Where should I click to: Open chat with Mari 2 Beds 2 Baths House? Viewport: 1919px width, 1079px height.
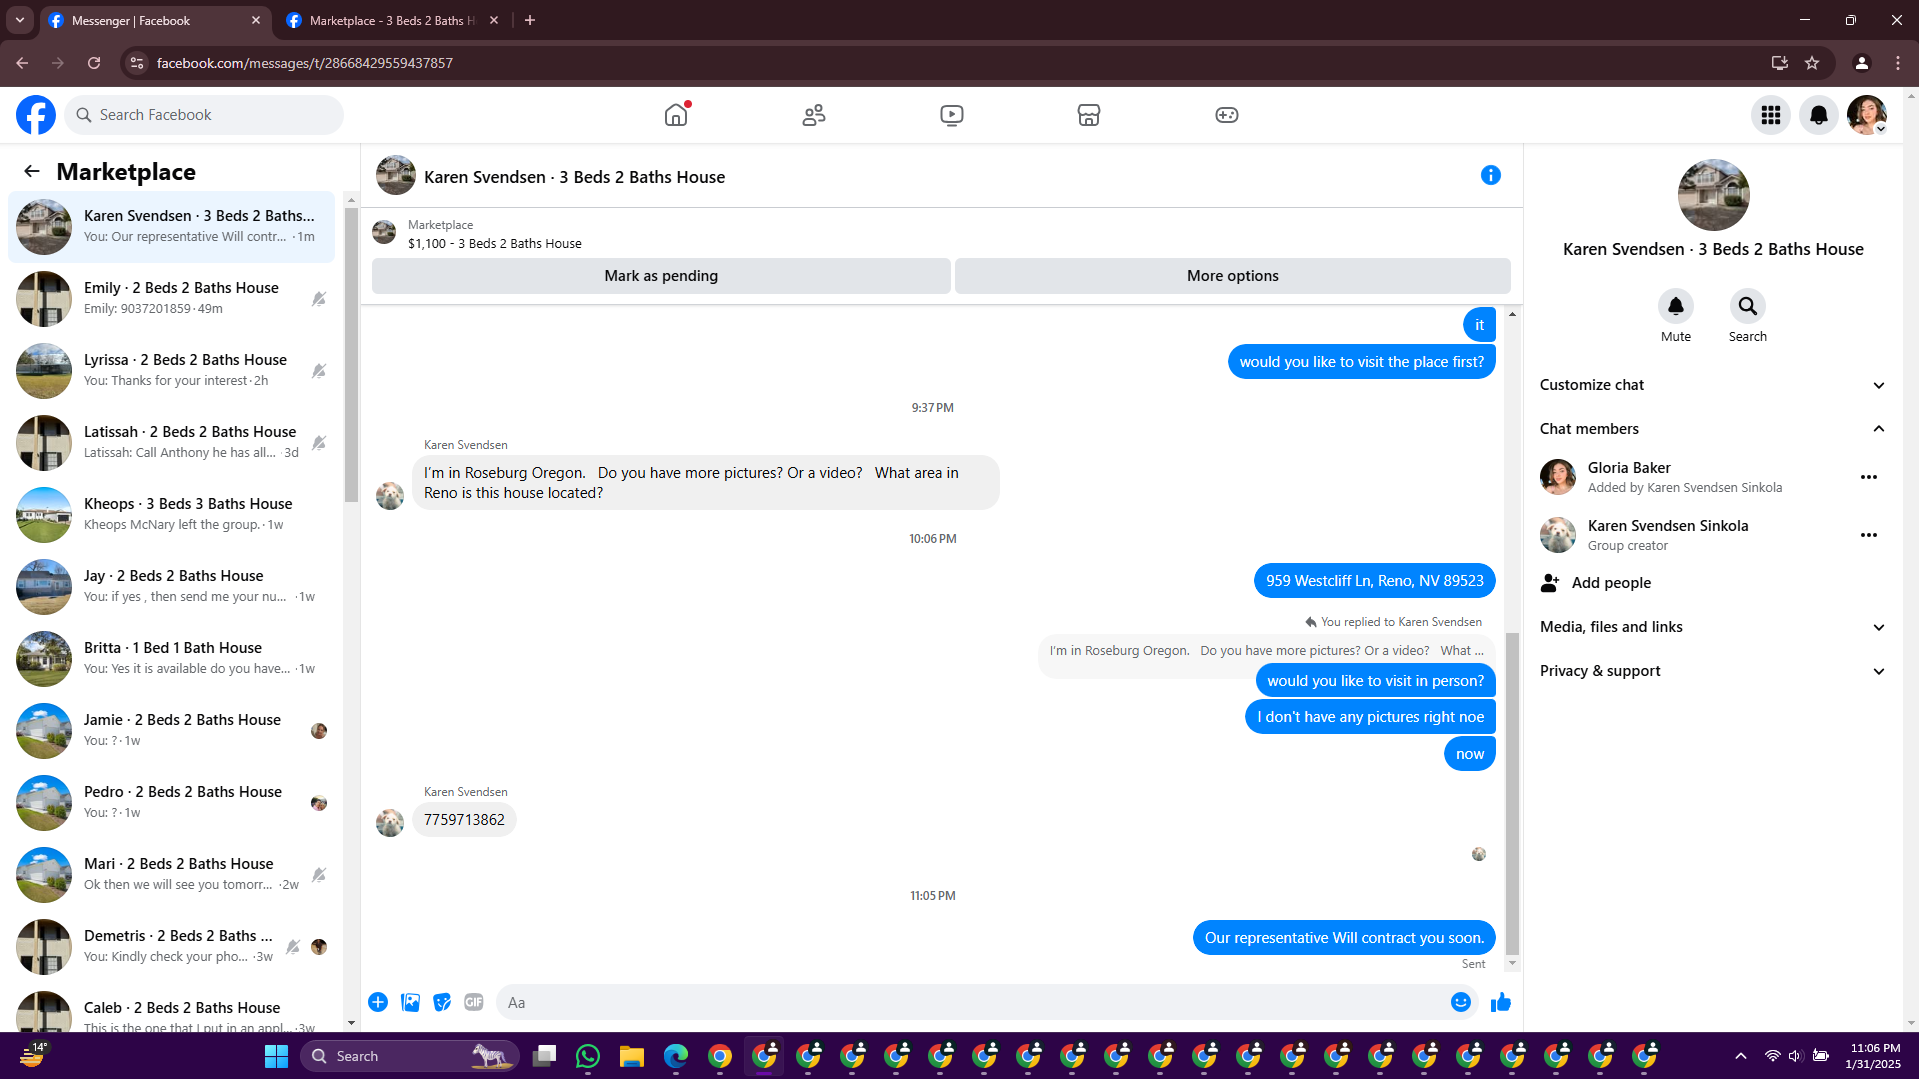click(172, 875)
